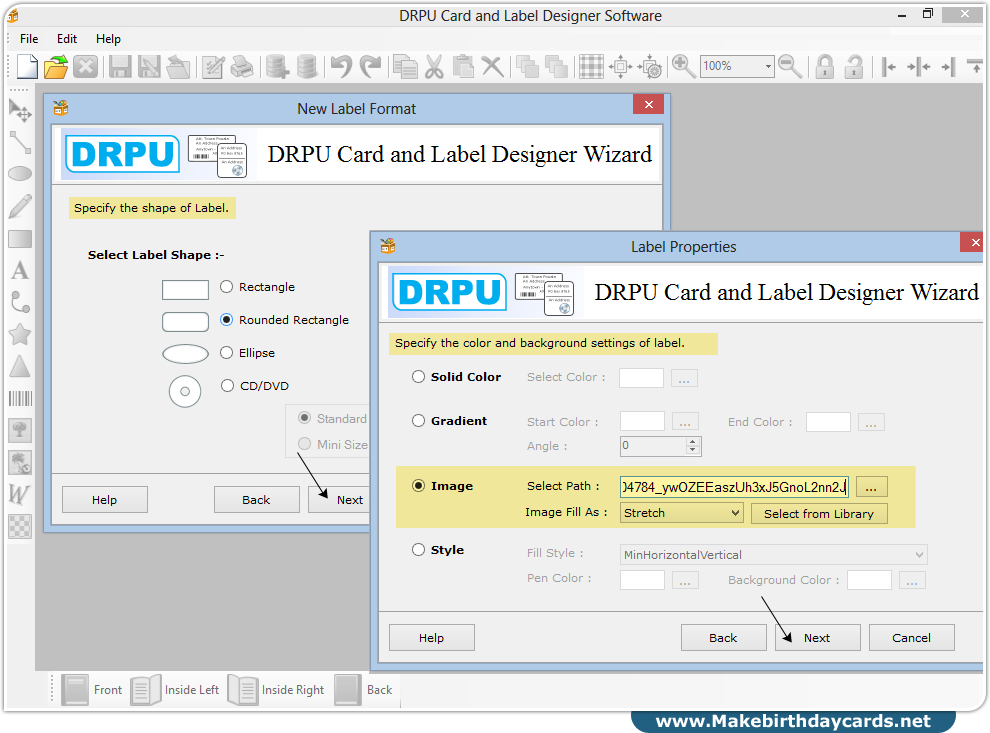
Task: Click Next in New Label Format dialog
Action: tap(340, 500)
